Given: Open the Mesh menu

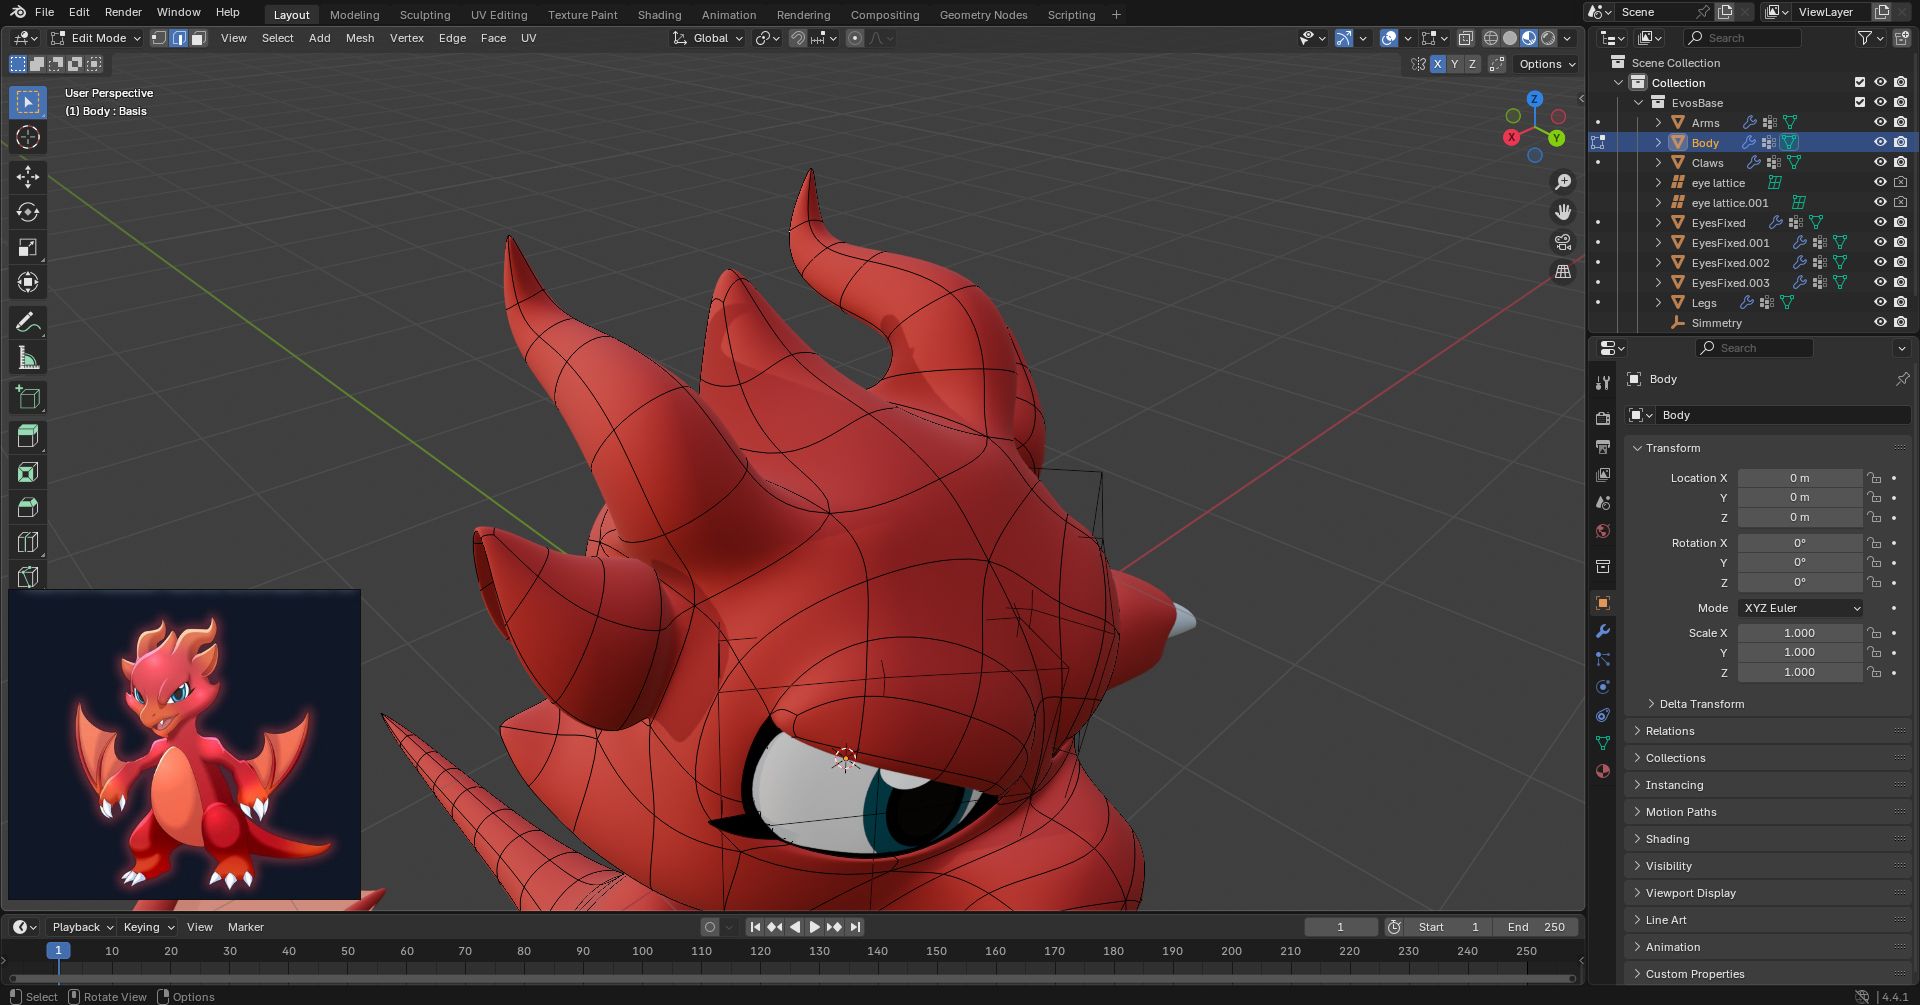Looking at the screenshot, I should pos(360,38).
